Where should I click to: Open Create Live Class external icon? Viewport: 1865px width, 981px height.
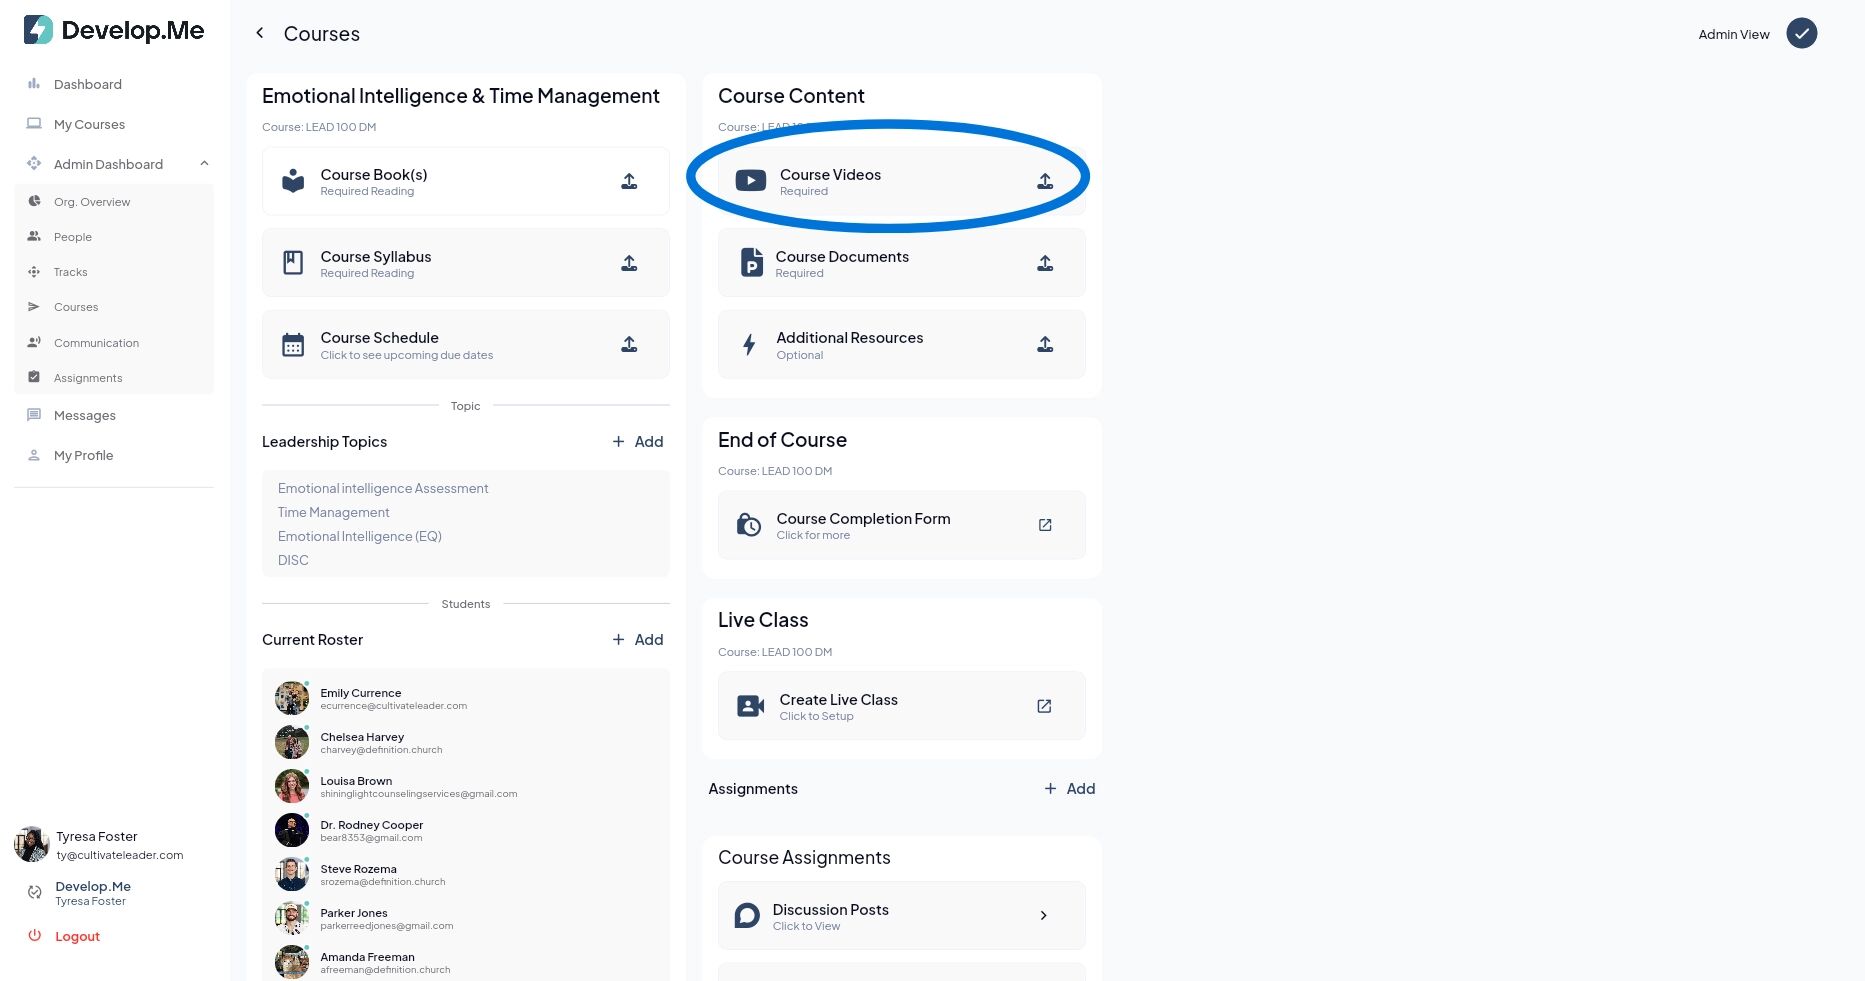(1044, 706)
